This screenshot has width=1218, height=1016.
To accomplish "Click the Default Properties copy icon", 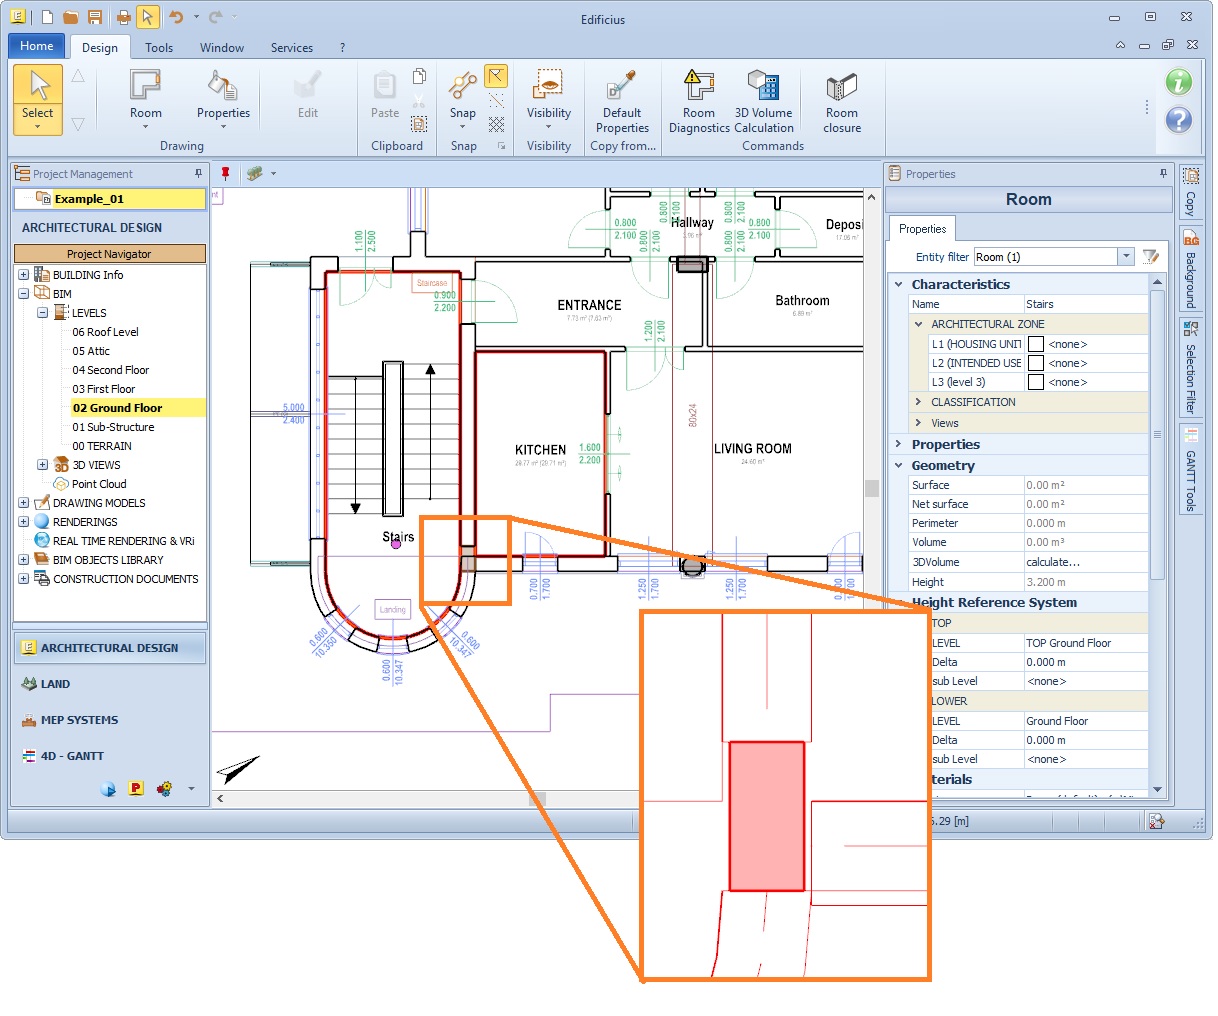I will (622, 86).
